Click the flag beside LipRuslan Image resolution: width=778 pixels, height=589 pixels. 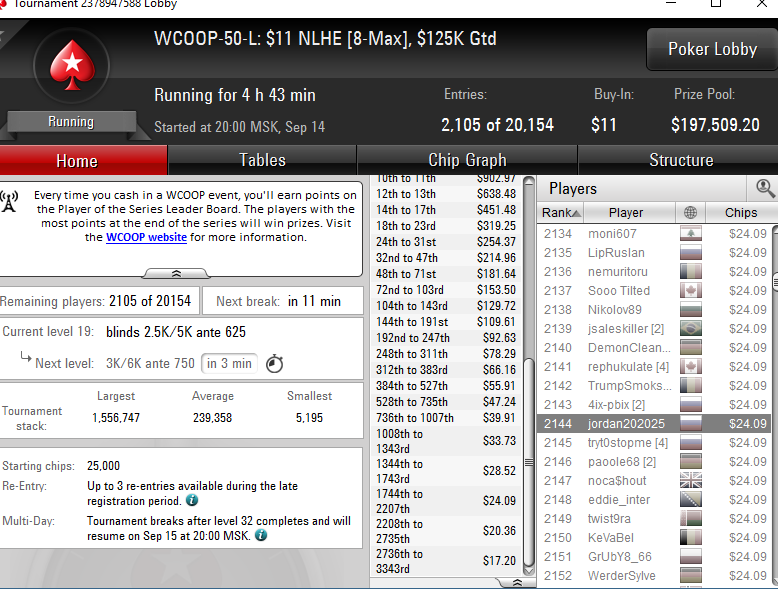[691, 253]
